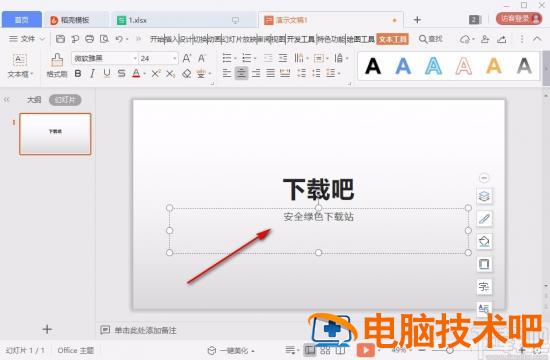This screenshot has height=360, width=550.
Task: Open the font name dropdown
Action: (135, 58)
